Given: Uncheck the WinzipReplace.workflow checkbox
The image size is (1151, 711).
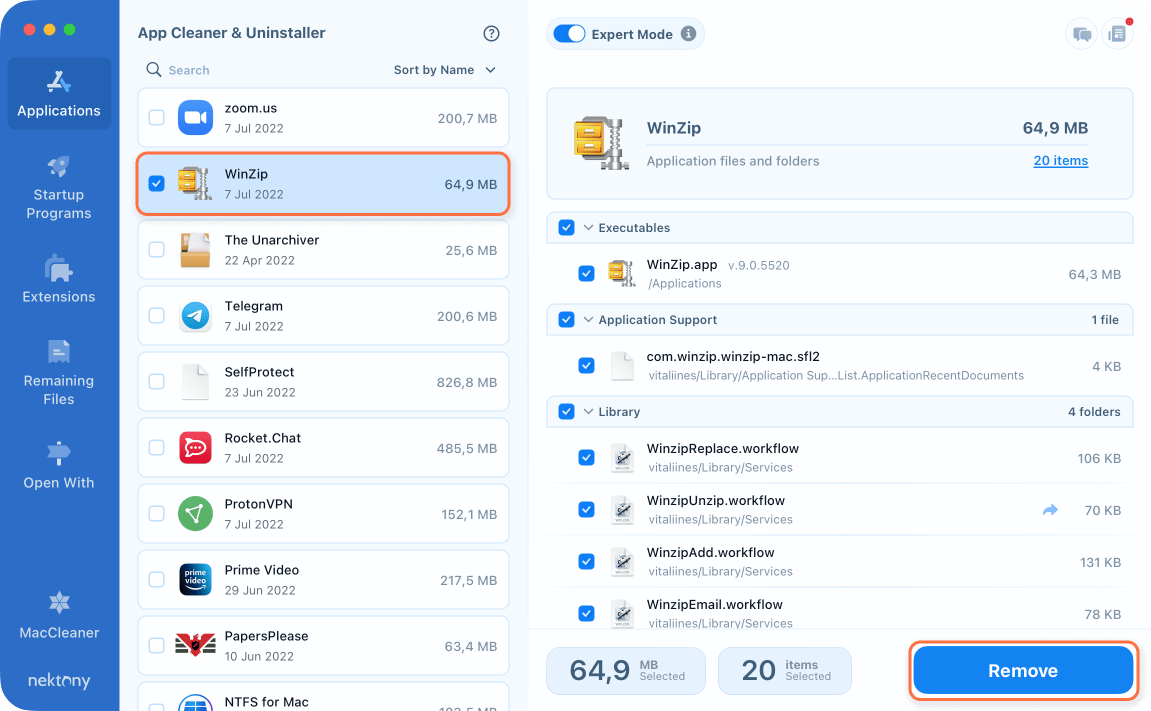Looking at the screenshot, I should pyautogui.click(x=587, y=457).
